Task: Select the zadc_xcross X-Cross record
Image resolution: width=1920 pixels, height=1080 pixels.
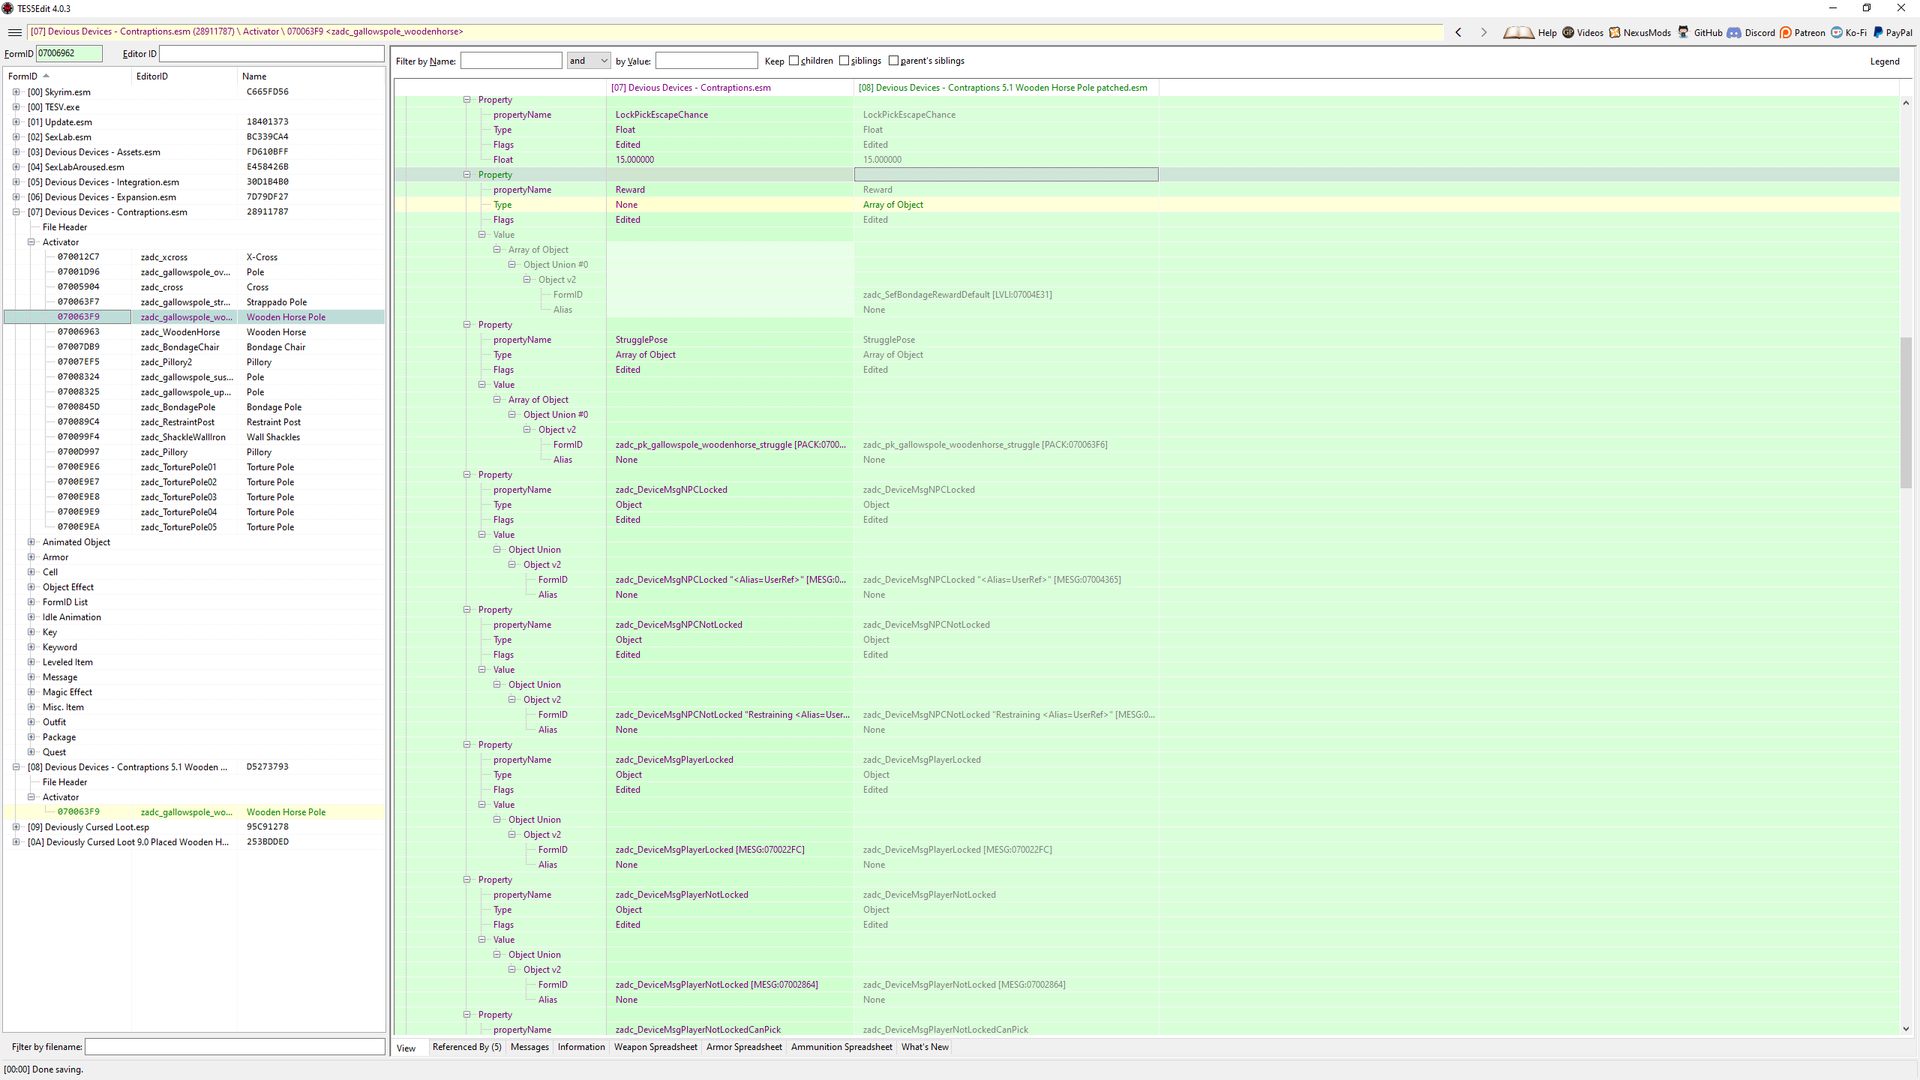Action: [195, 257]
